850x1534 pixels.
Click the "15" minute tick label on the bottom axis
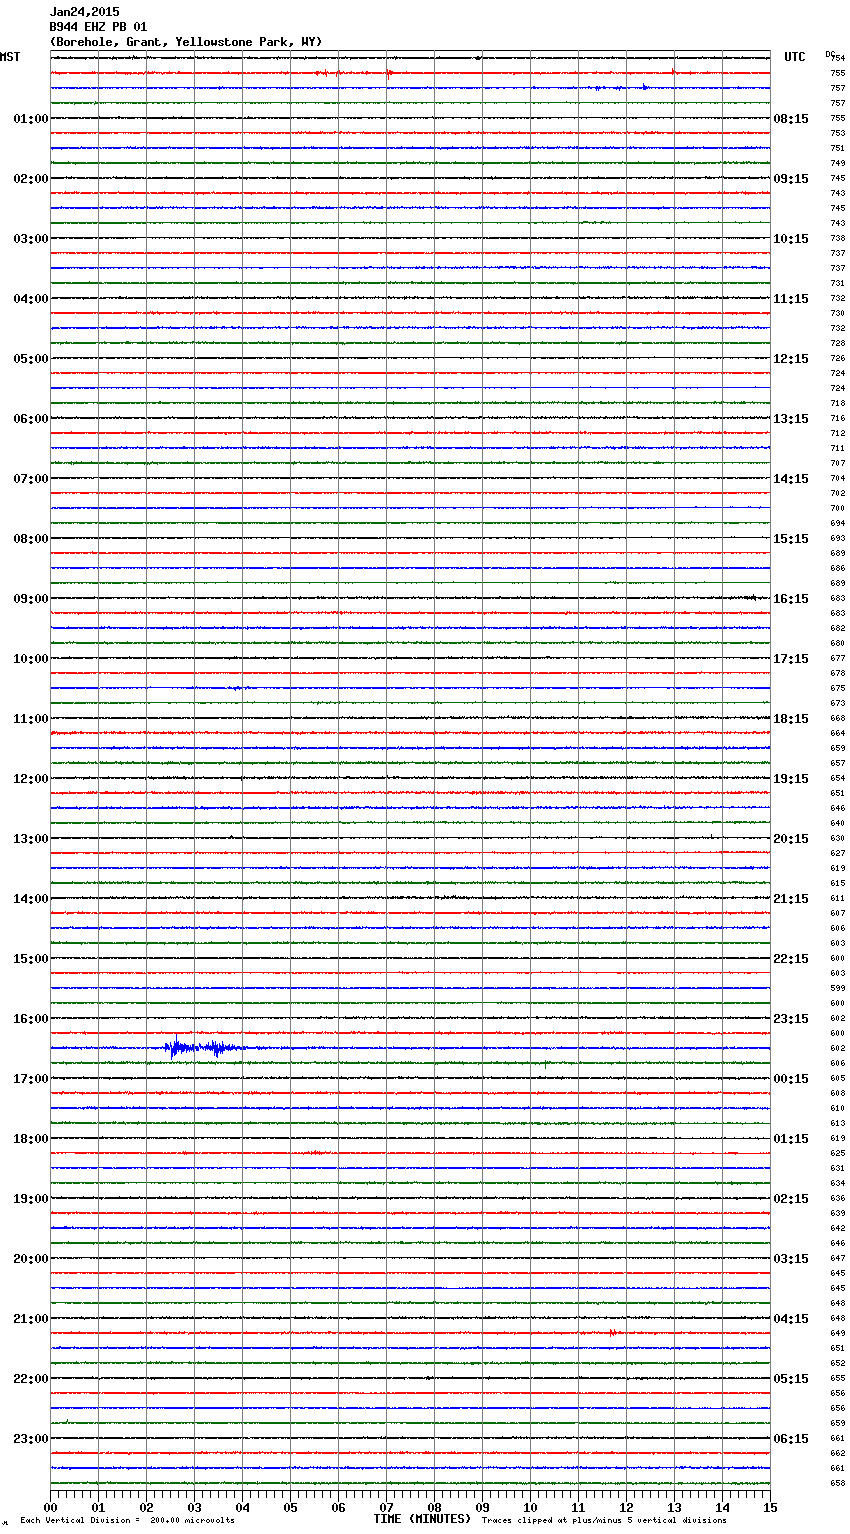coord(770,1507)
